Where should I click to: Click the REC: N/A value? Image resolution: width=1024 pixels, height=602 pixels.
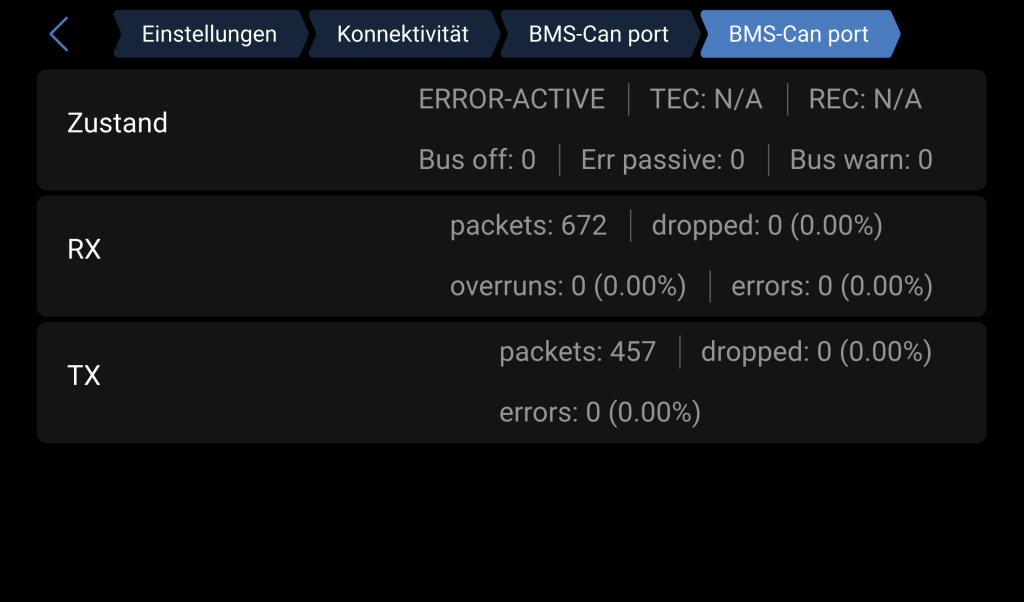point(865,99)
